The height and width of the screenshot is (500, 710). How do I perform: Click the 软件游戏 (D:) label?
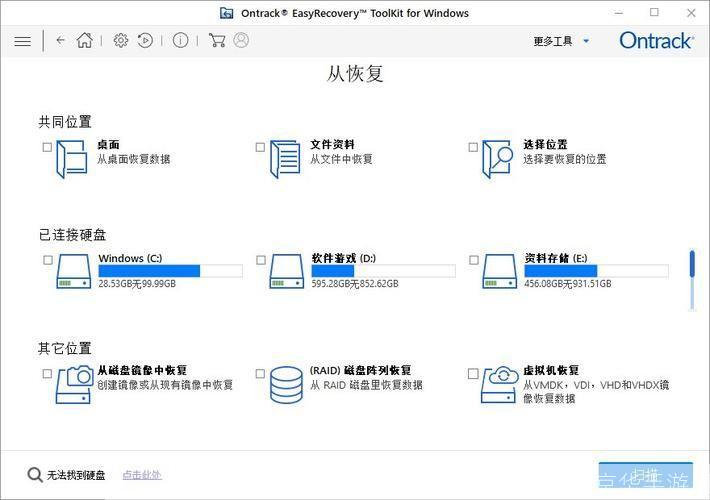point(344,258)
